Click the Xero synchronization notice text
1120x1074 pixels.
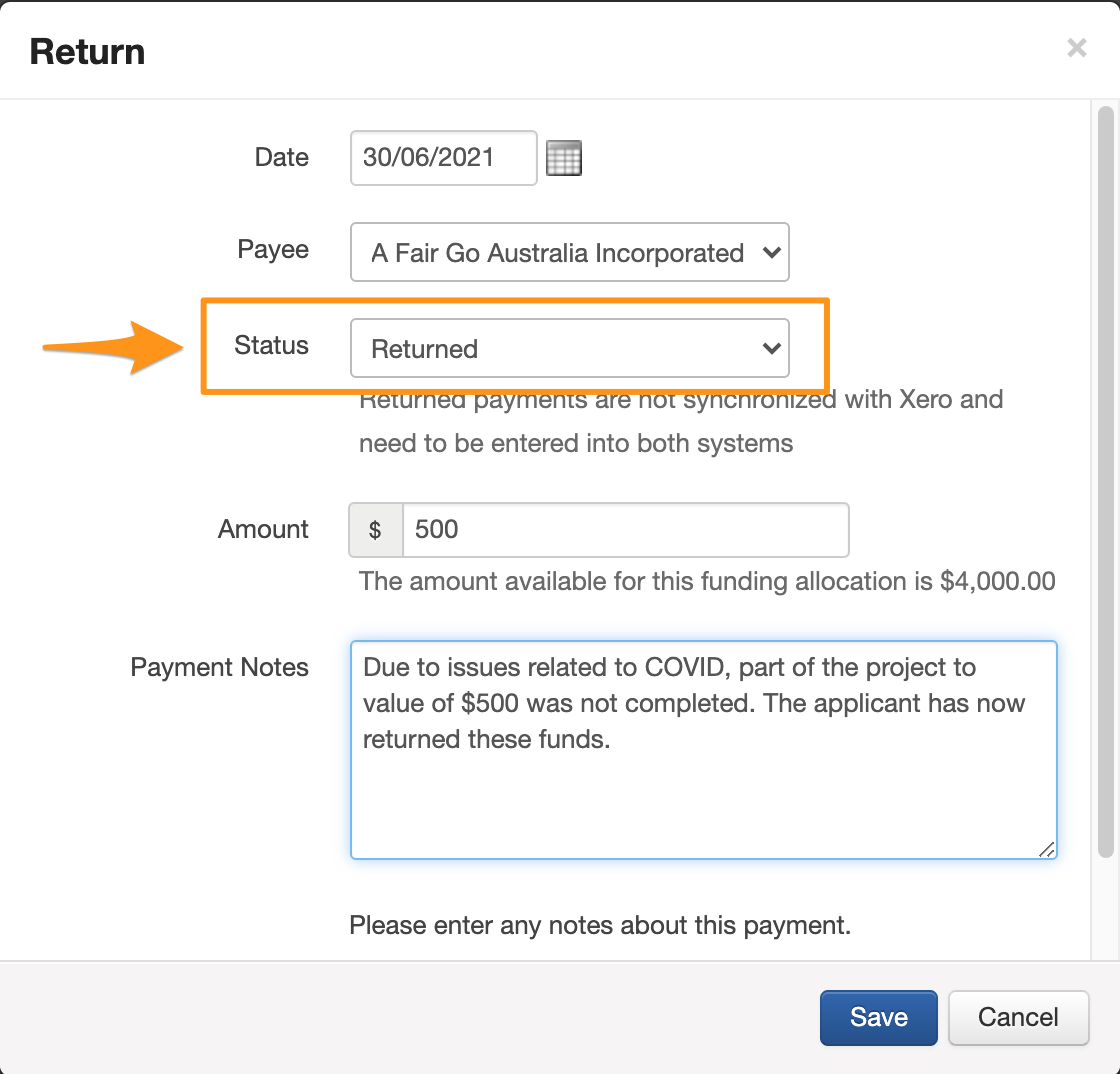680,422
